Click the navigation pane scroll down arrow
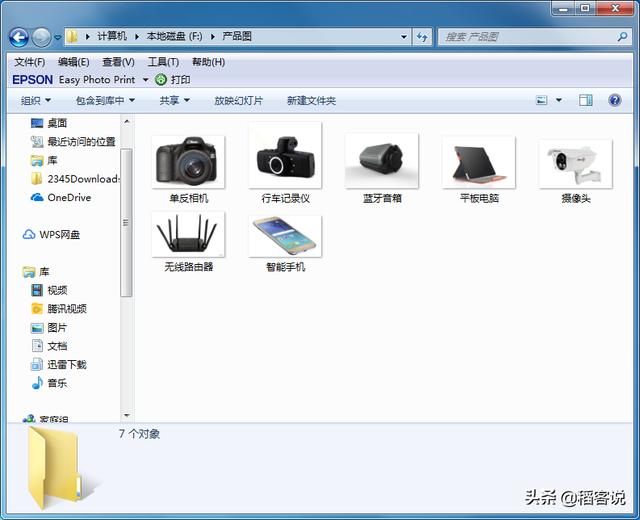 [127, 416]
